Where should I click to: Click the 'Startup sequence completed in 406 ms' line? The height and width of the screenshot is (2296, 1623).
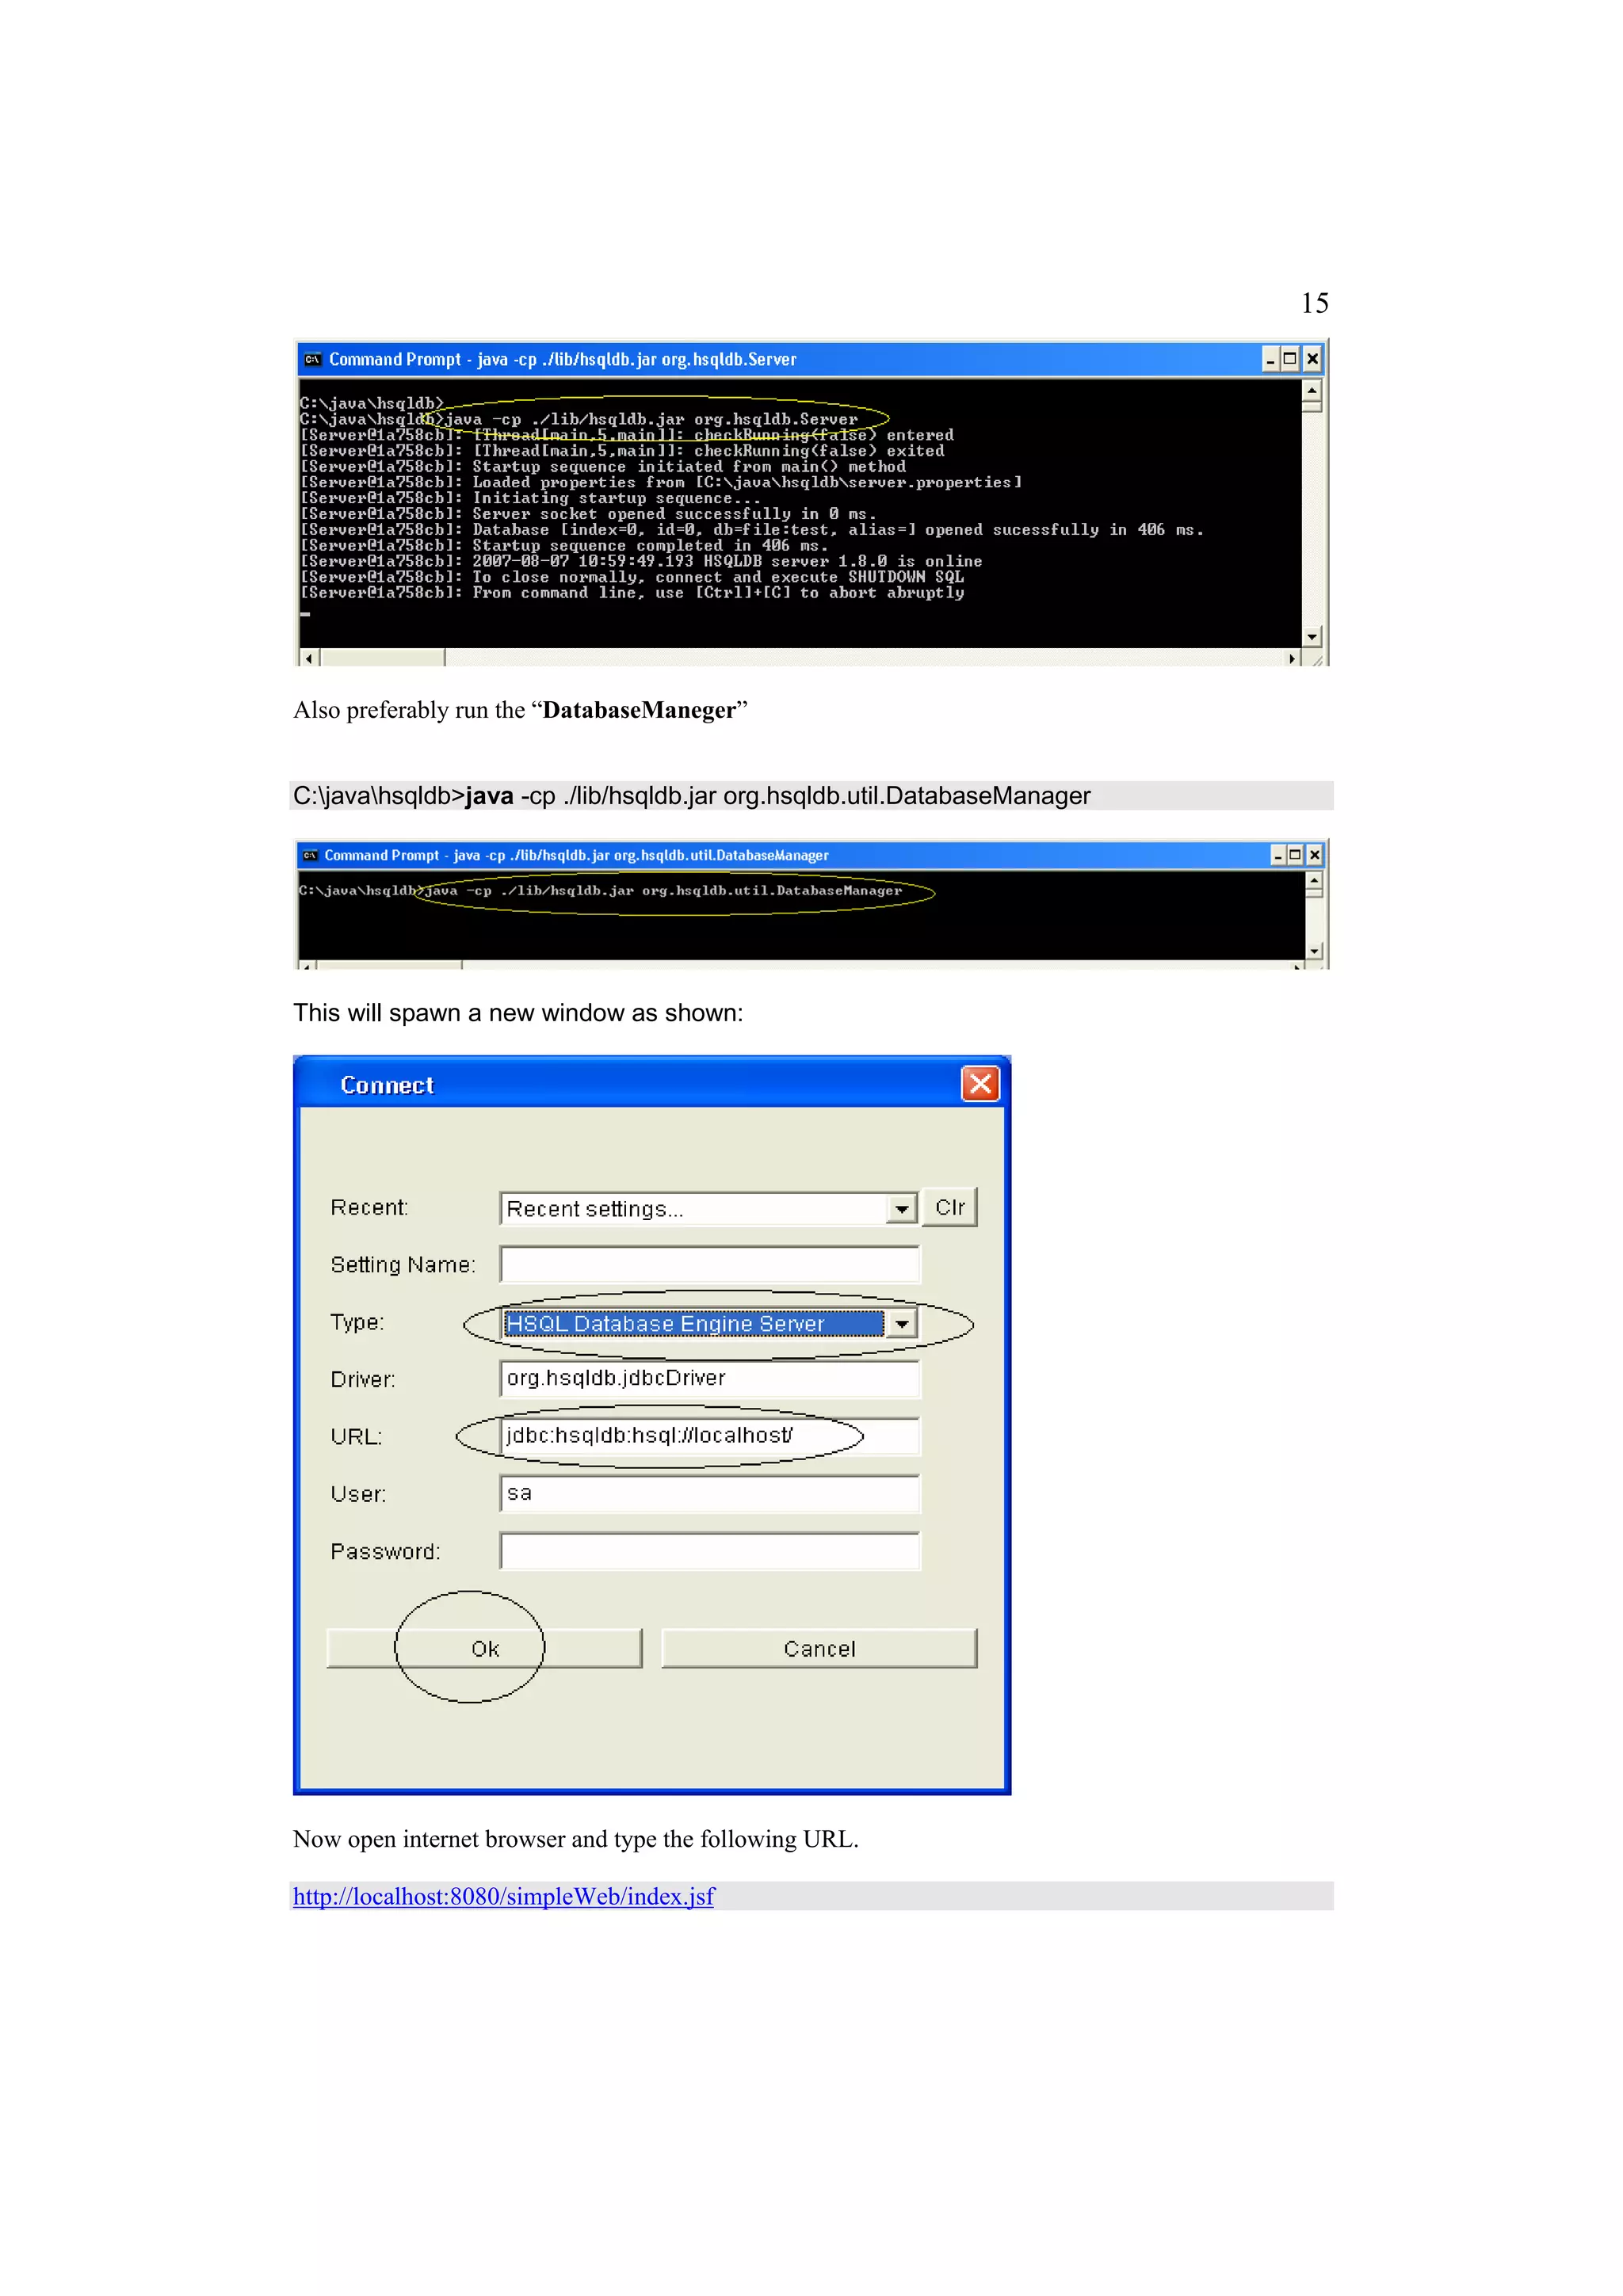point(564,545)
